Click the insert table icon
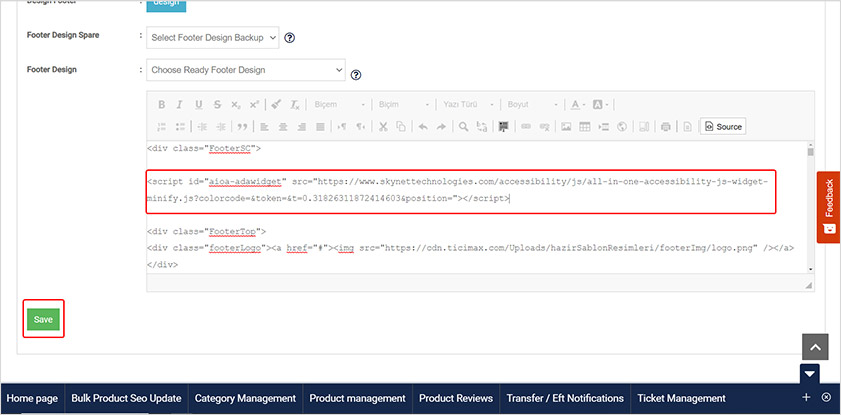The width and height of the screenshot is (841, 415). [x=585, y=127]
